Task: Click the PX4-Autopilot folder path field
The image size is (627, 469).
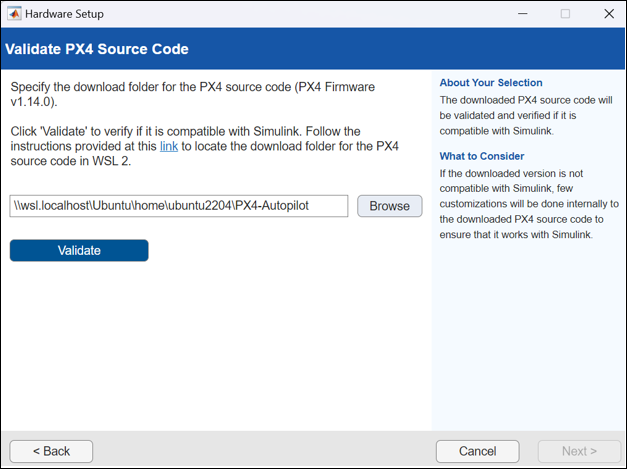Action: point(178,206)
